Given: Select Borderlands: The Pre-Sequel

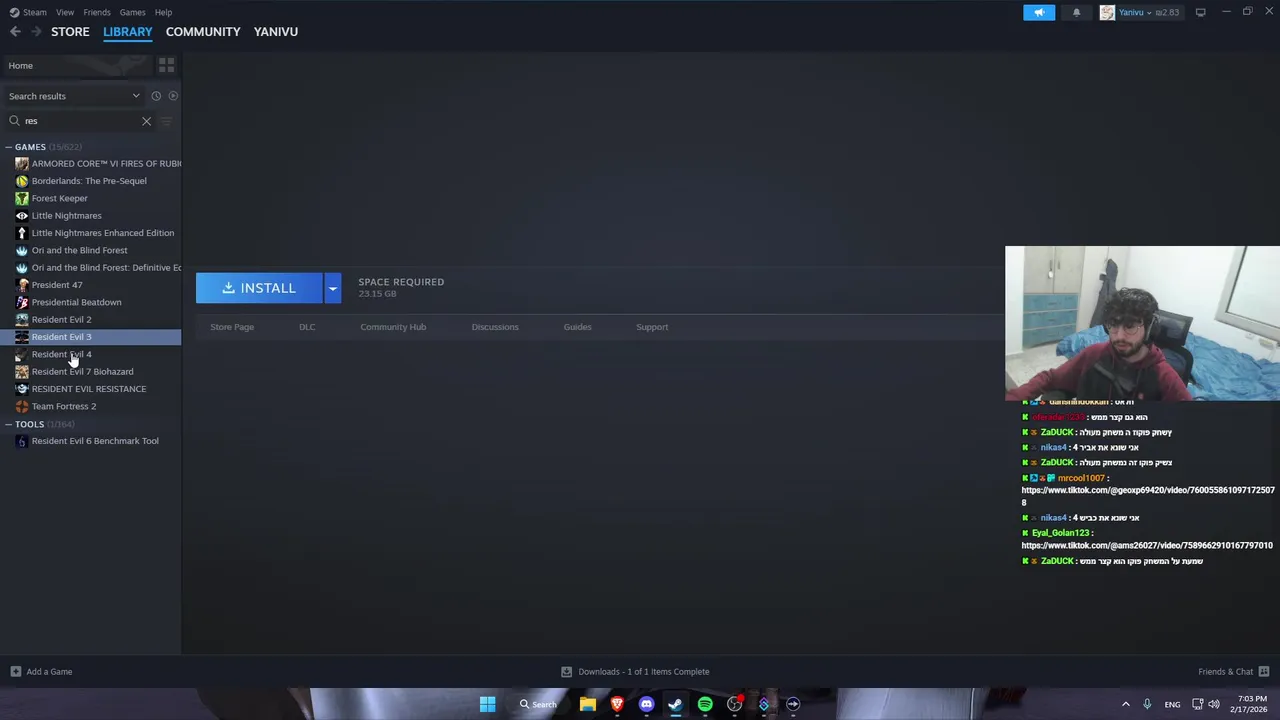Looking at the screenshot, I should pyautogui.click(x=91, y=181).
